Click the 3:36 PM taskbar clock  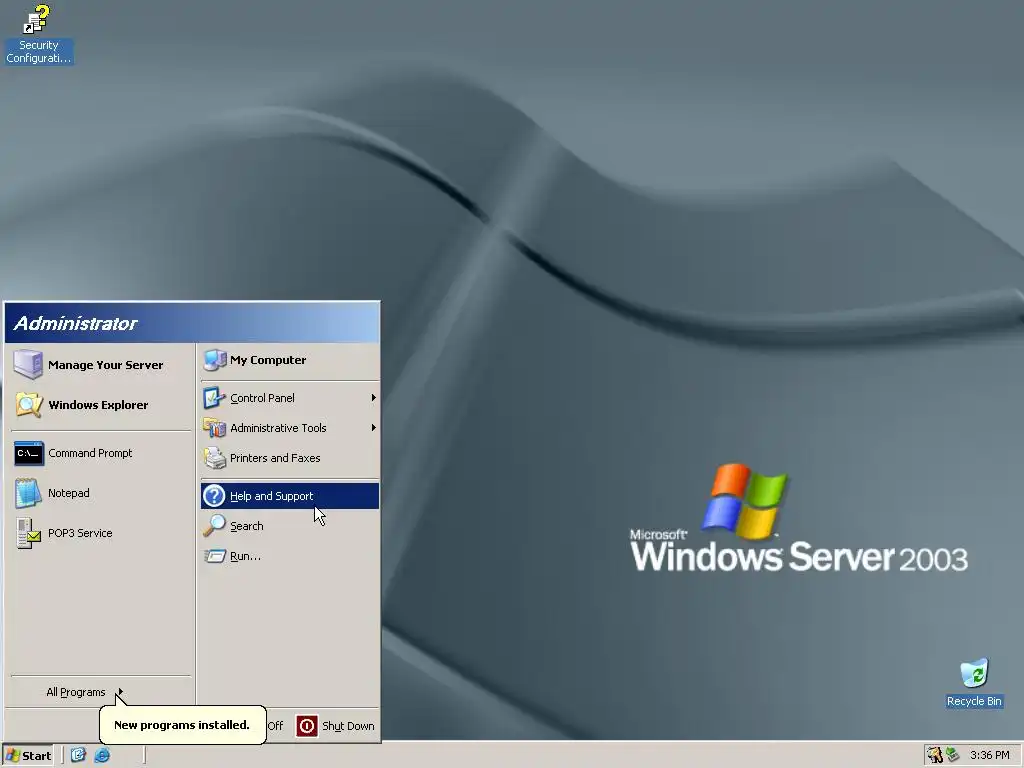[x=989, y=756]
